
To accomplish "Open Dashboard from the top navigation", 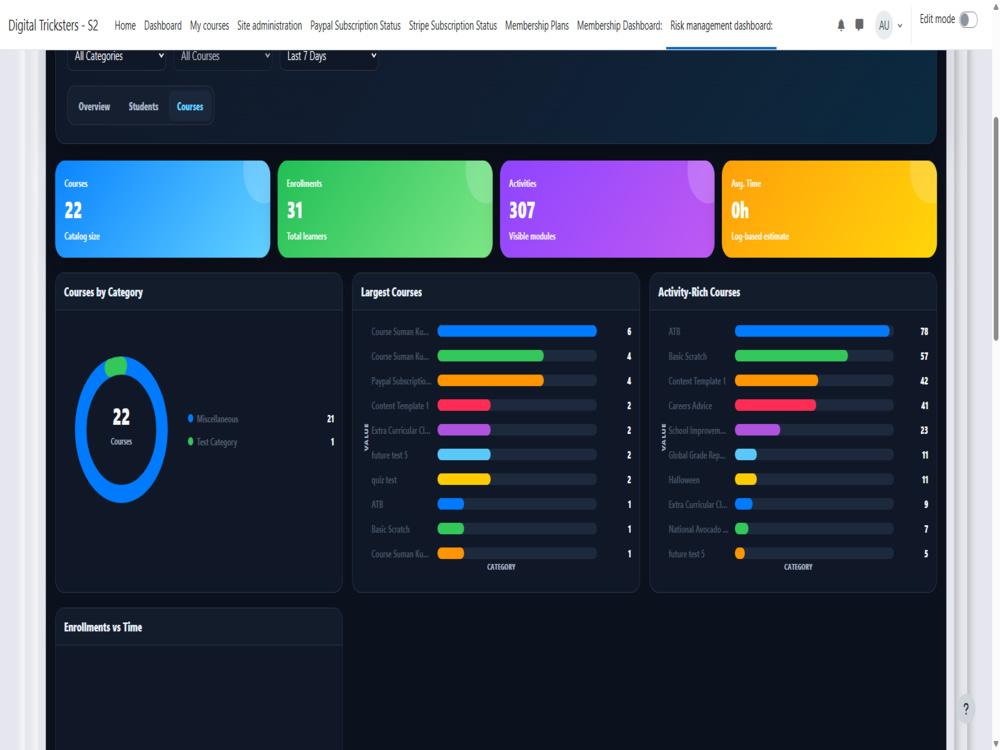I will (x=163, y=26).
